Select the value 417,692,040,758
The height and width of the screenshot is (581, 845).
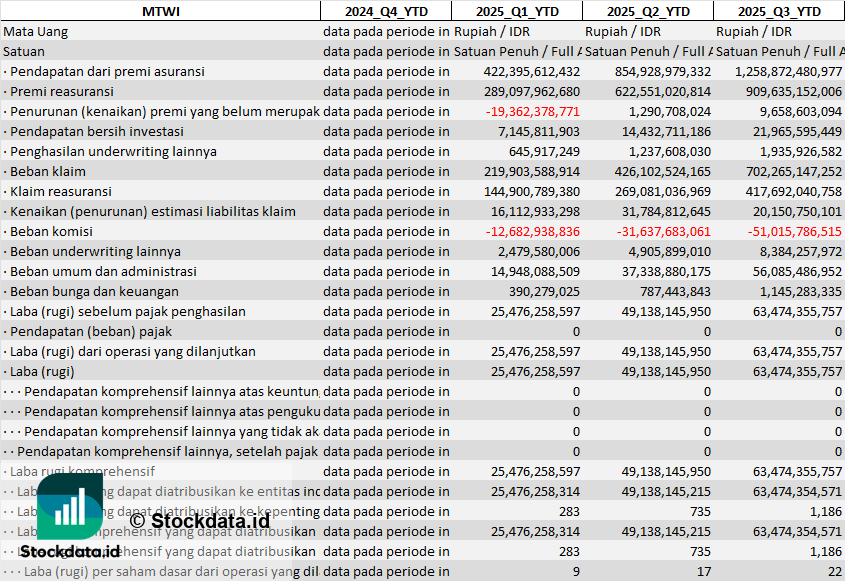pyautogui.click(x=794, y=191)
